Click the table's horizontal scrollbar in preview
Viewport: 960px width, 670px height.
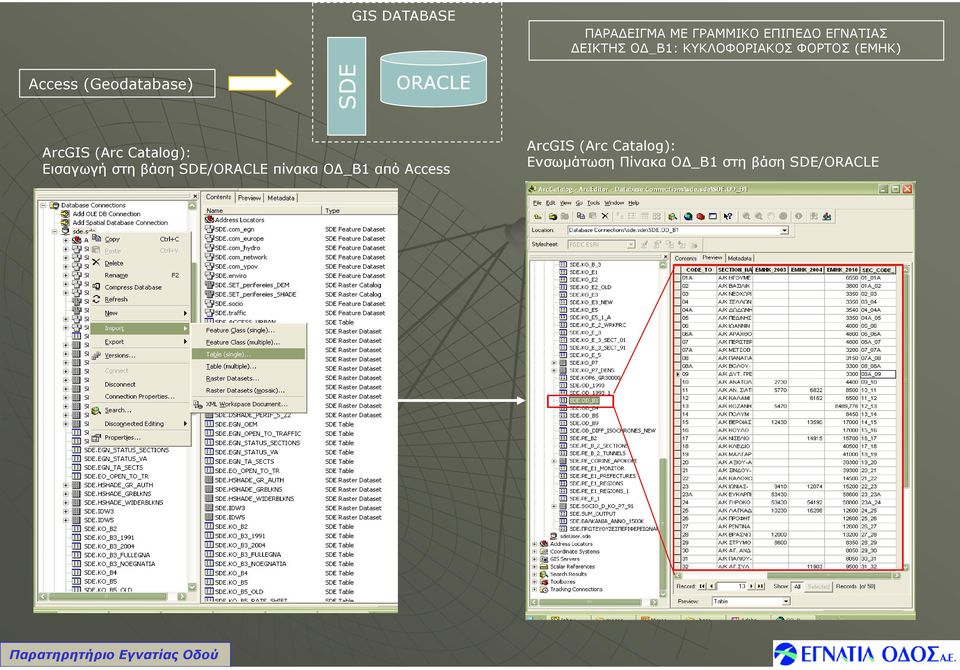[x=787, y=576]
